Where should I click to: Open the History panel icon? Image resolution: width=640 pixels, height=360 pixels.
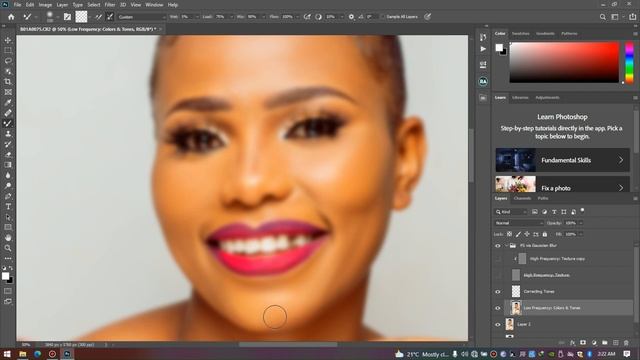(x=483, y=37)
